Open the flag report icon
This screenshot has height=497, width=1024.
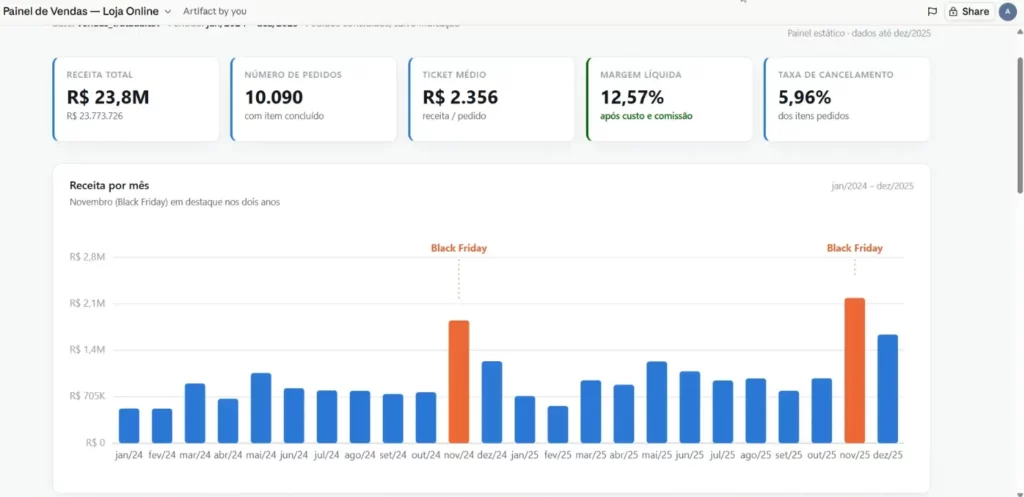coord(932,12)
